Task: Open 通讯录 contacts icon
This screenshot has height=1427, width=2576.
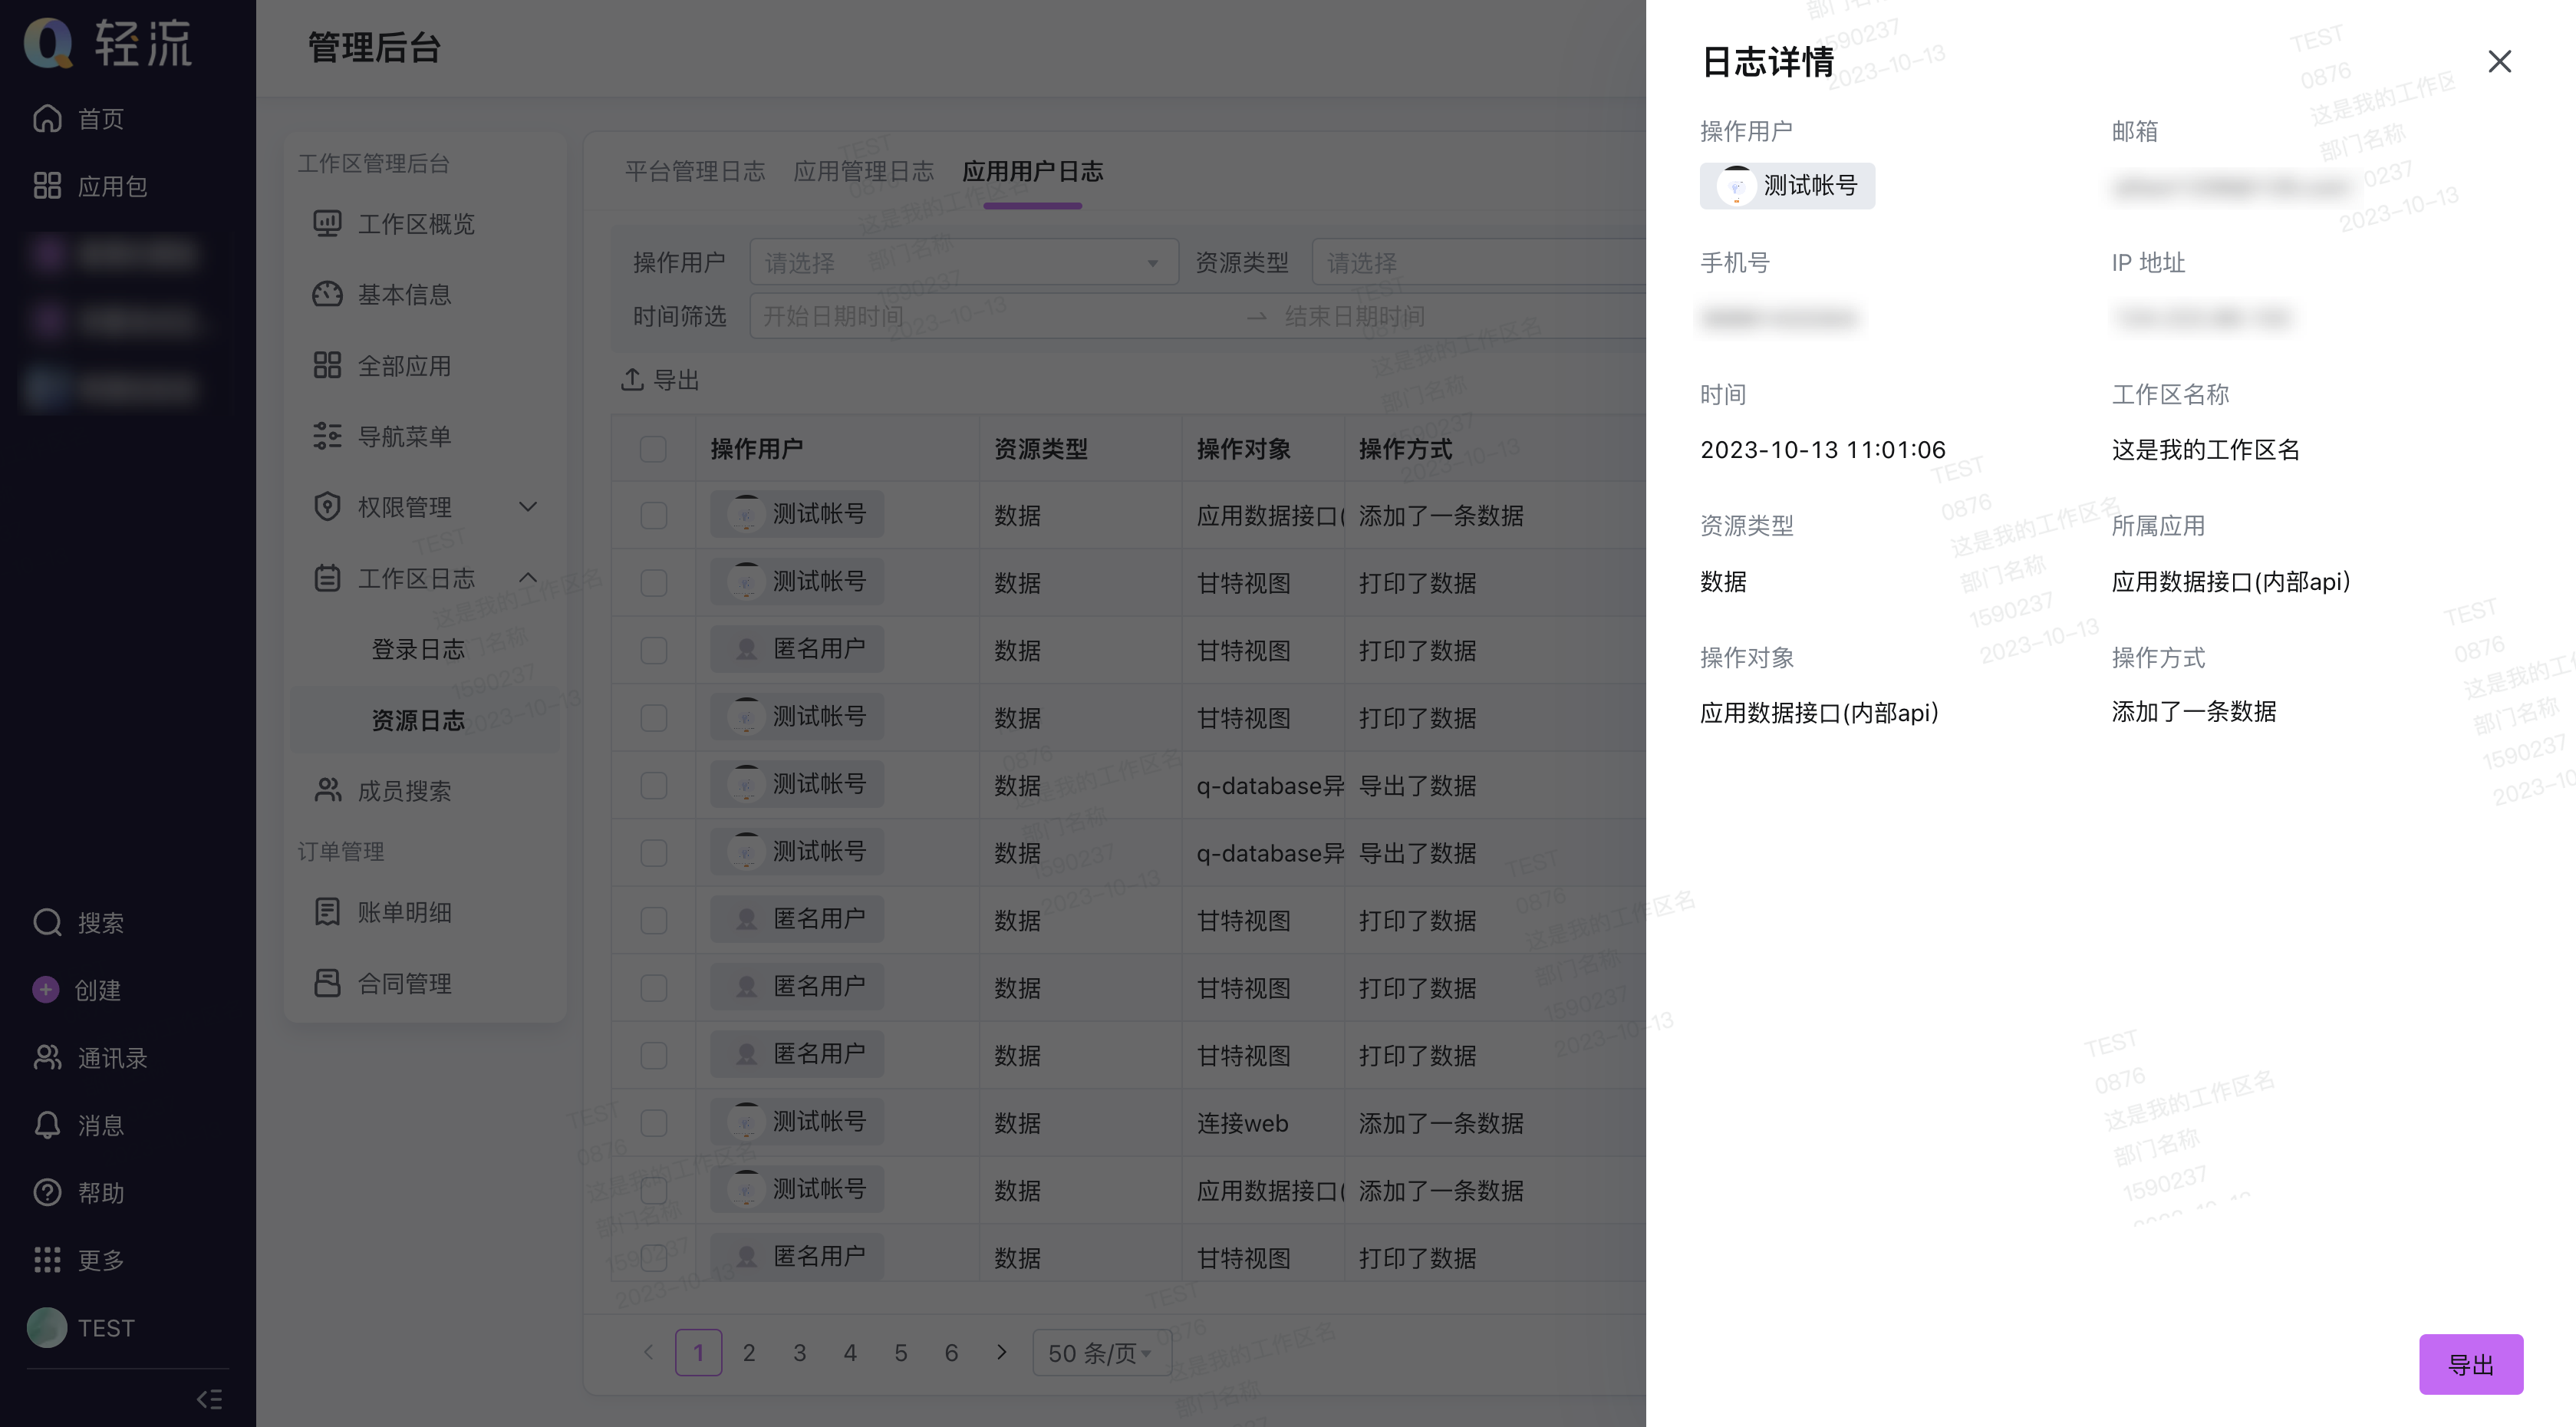Action: pyautogui.click(x=47, y=1057)
